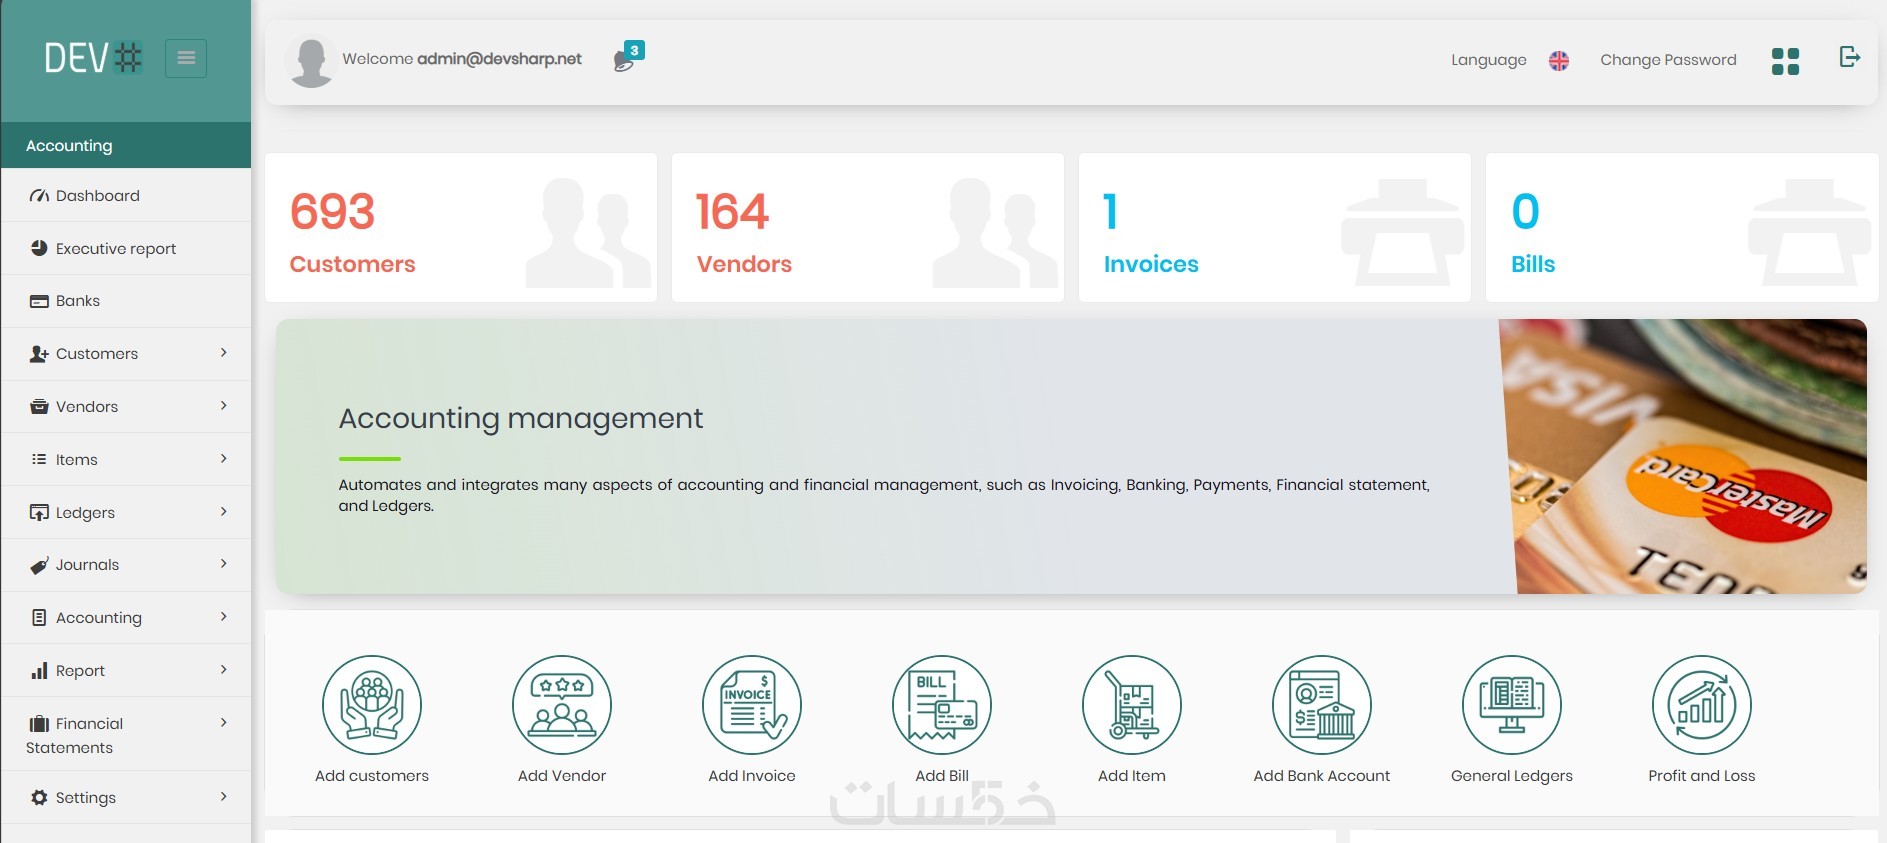The image size is (1887, 843).
Task: Click the Add Invoice label
Action: coord(752,776)
